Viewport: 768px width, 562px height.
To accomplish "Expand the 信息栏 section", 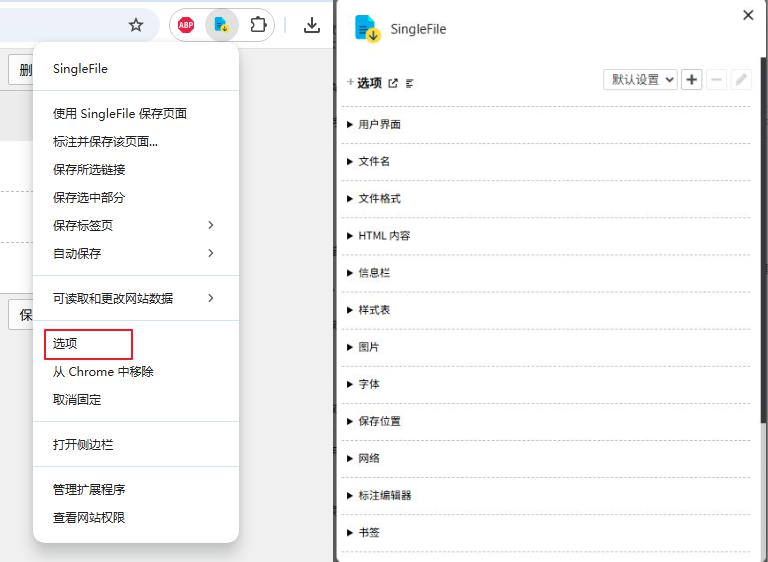I will tap(546, 273).
